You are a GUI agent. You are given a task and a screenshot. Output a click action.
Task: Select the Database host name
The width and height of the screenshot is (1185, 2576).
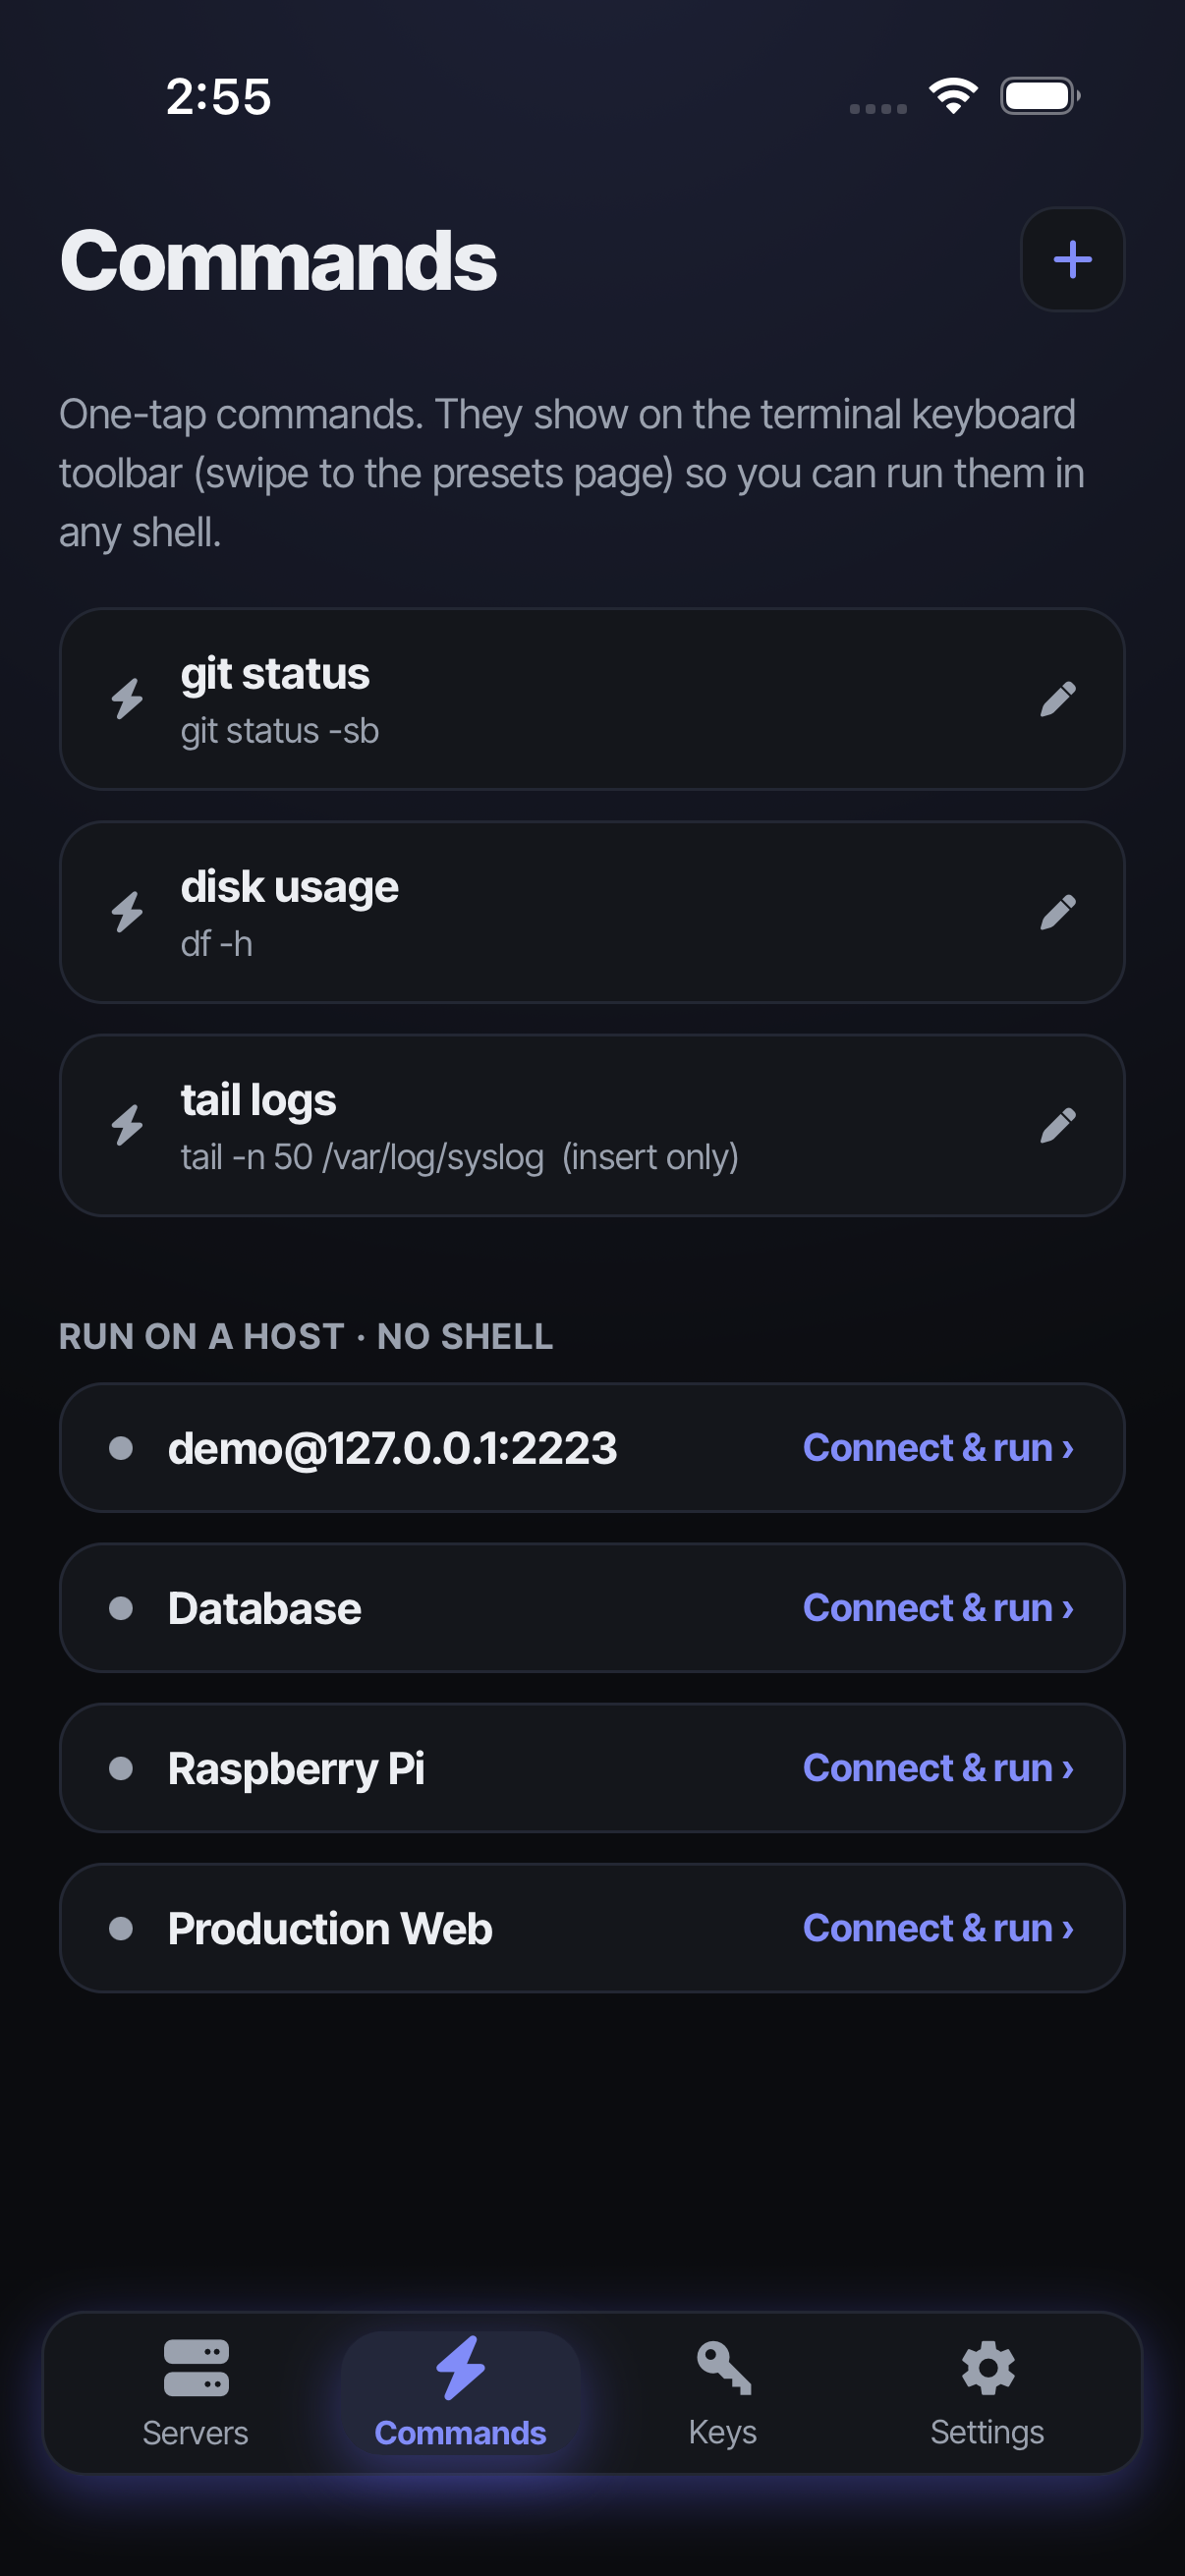point(264,1608)
